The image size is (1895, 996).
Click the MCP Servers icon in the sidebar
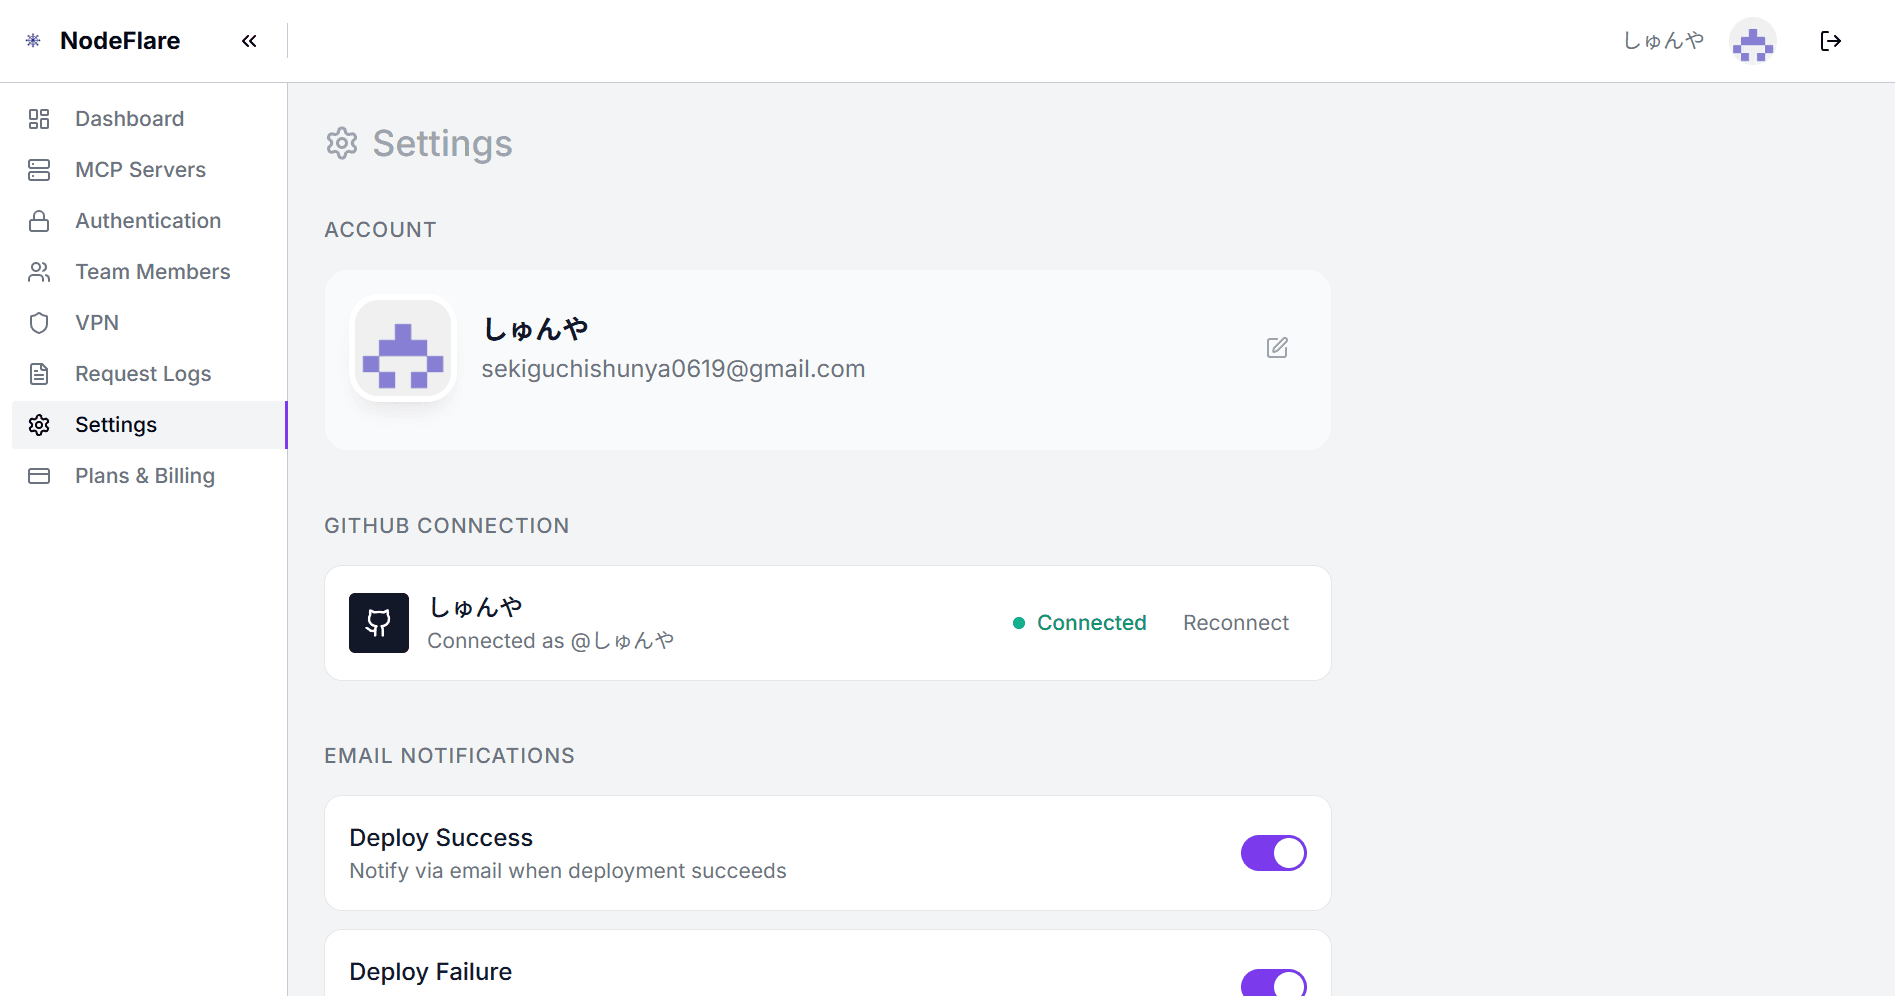[x=39, y=170]
